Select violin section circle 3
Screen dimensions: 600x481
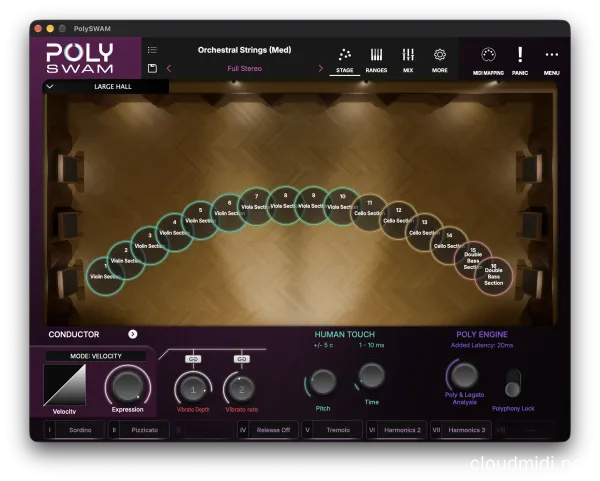point(150,245)
